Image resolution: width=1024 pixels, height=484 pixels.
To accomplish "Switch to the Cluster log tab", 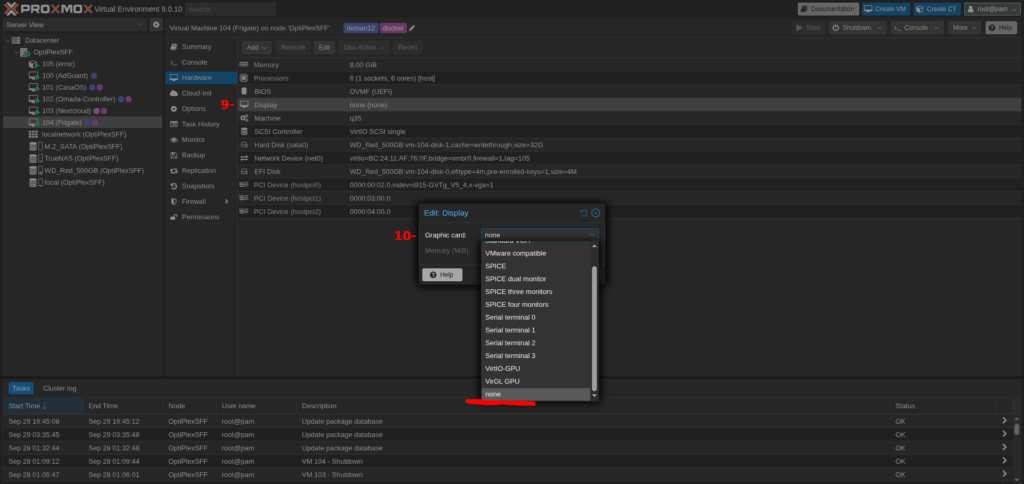I will [x=59, y=388].
